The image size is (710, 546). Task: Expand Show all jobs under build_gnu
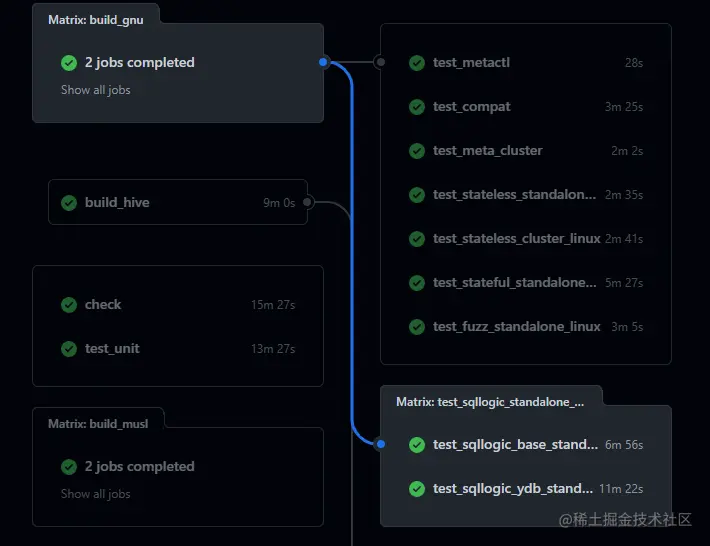point(96,90)
